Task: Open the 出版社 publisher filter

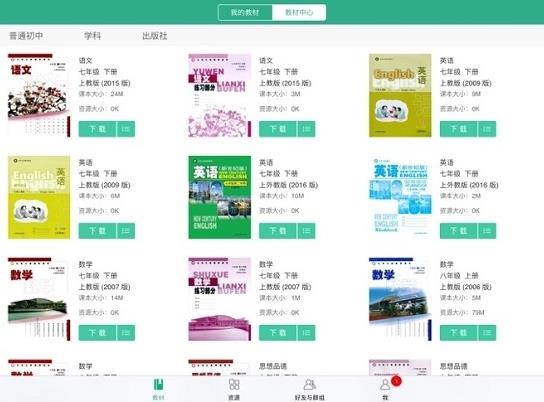Action: click(155, 36)
